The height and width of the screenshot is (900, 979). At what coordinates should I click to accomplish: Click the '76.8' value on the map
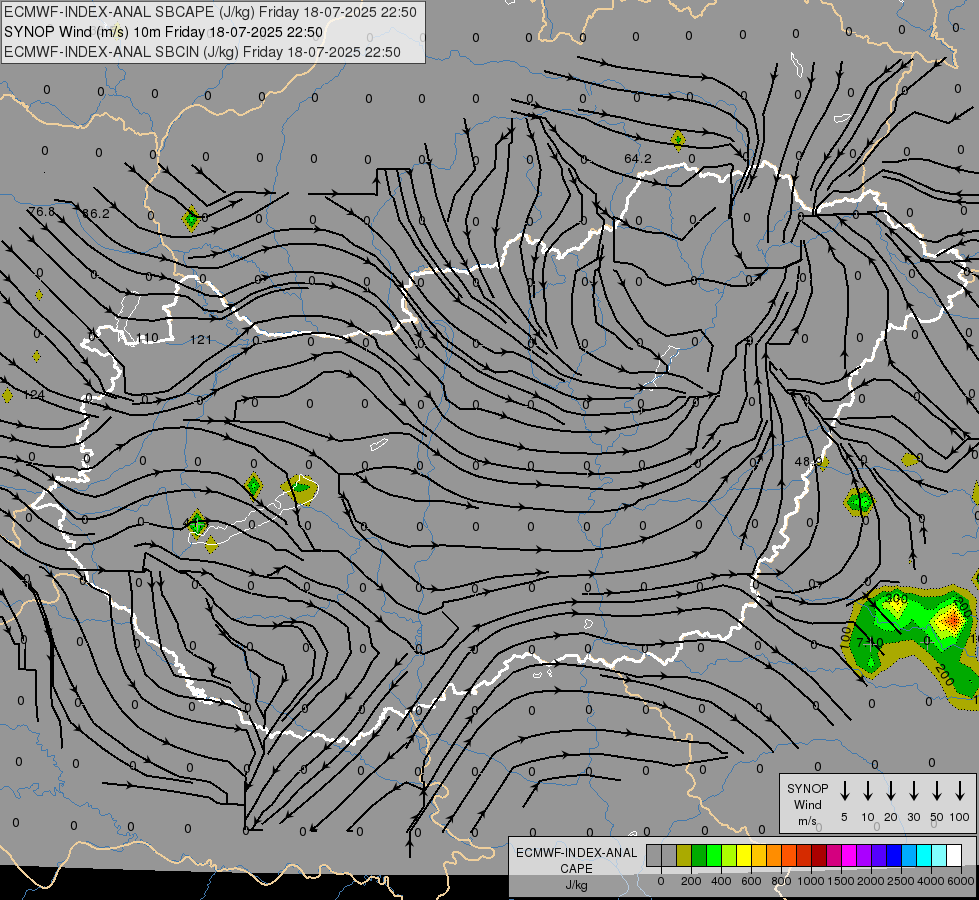(x=42, y=211)
